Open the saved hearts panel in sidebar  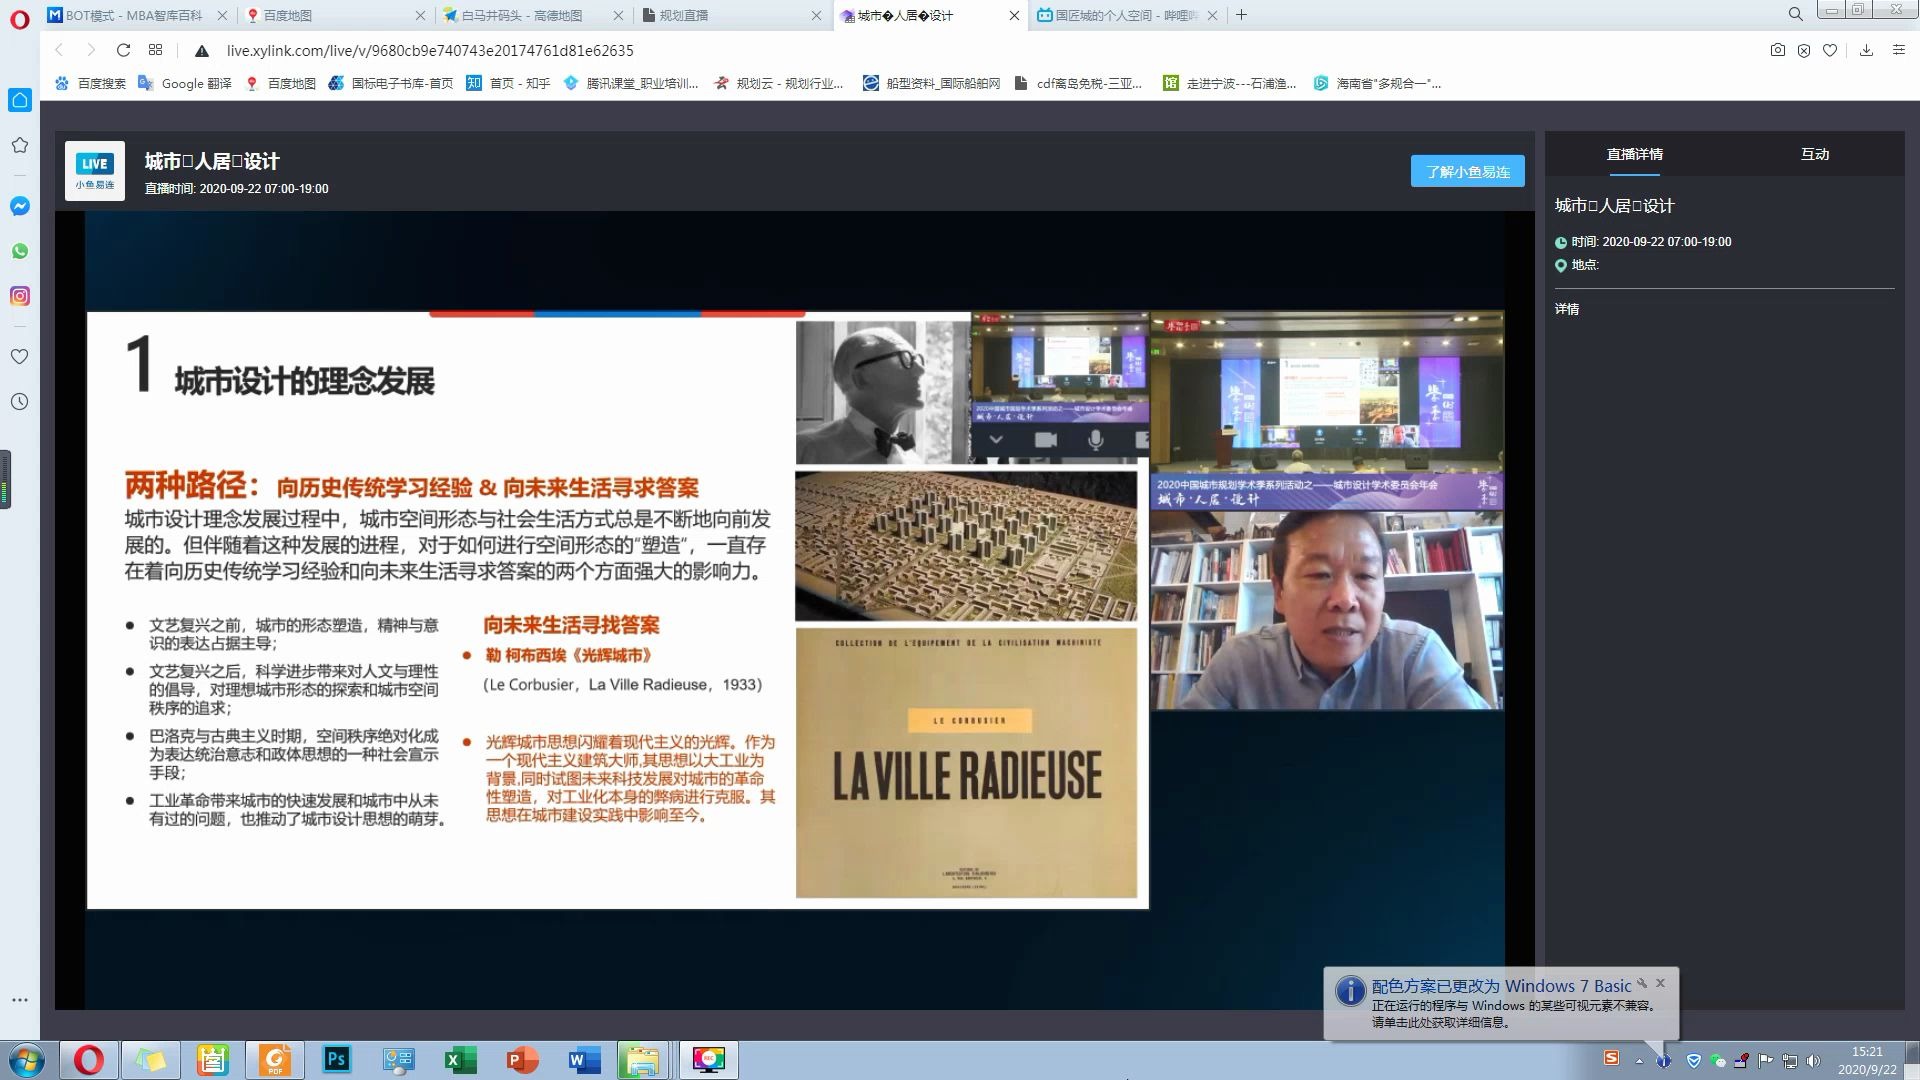click(20, 356)
